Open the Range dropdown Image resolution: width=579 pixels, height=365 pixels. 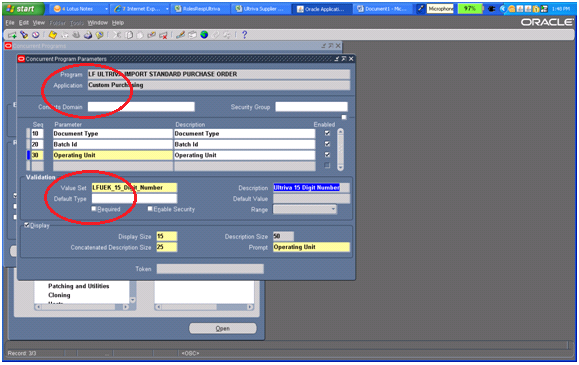[333, 209]
